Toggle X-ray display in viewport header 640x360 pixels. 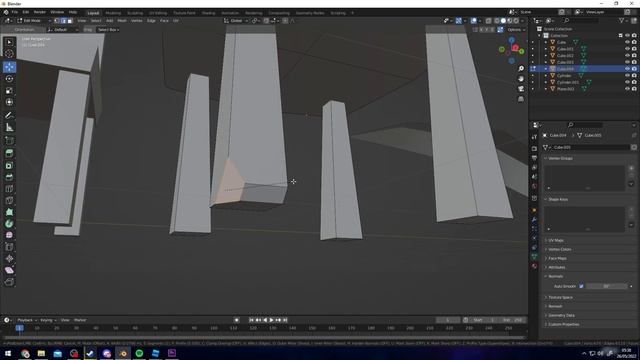(489, 20)
